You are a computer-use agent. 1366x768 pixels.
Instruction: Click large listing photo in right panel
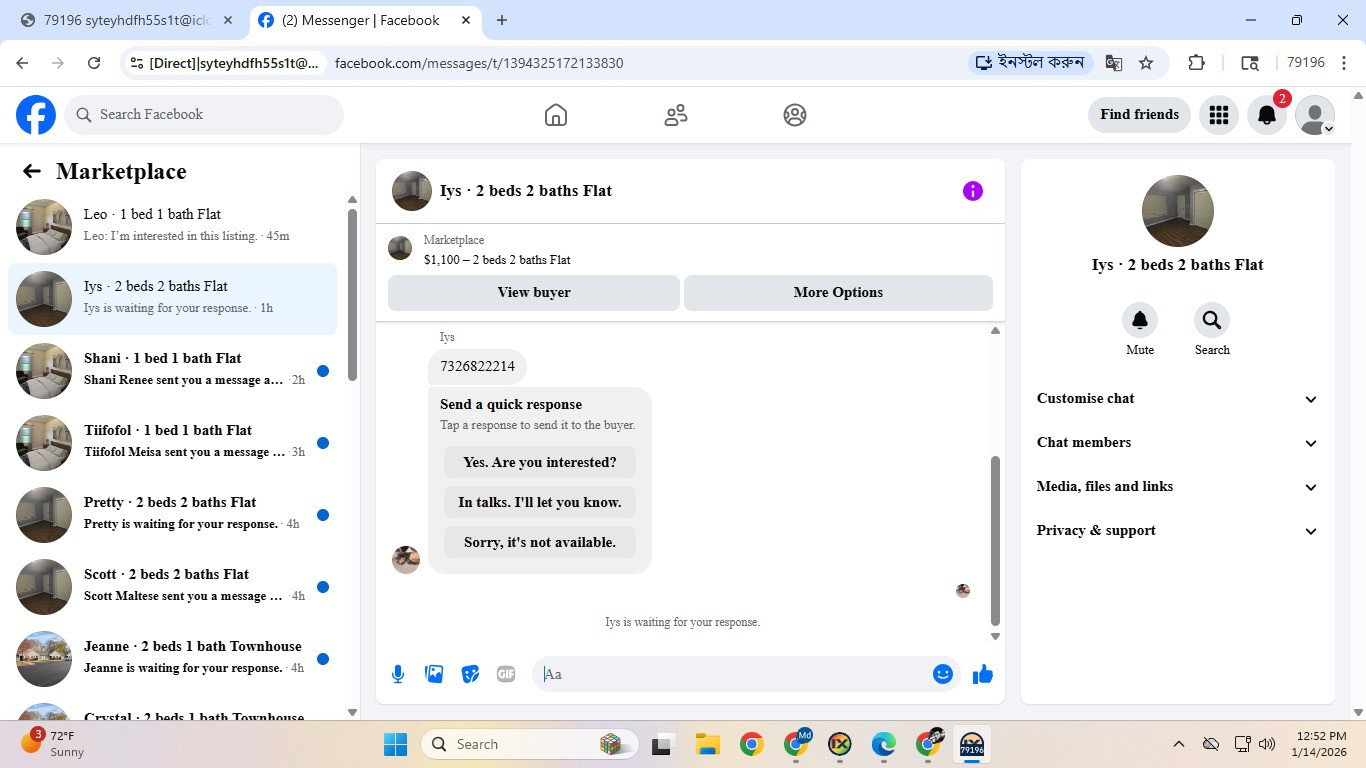1178,211
